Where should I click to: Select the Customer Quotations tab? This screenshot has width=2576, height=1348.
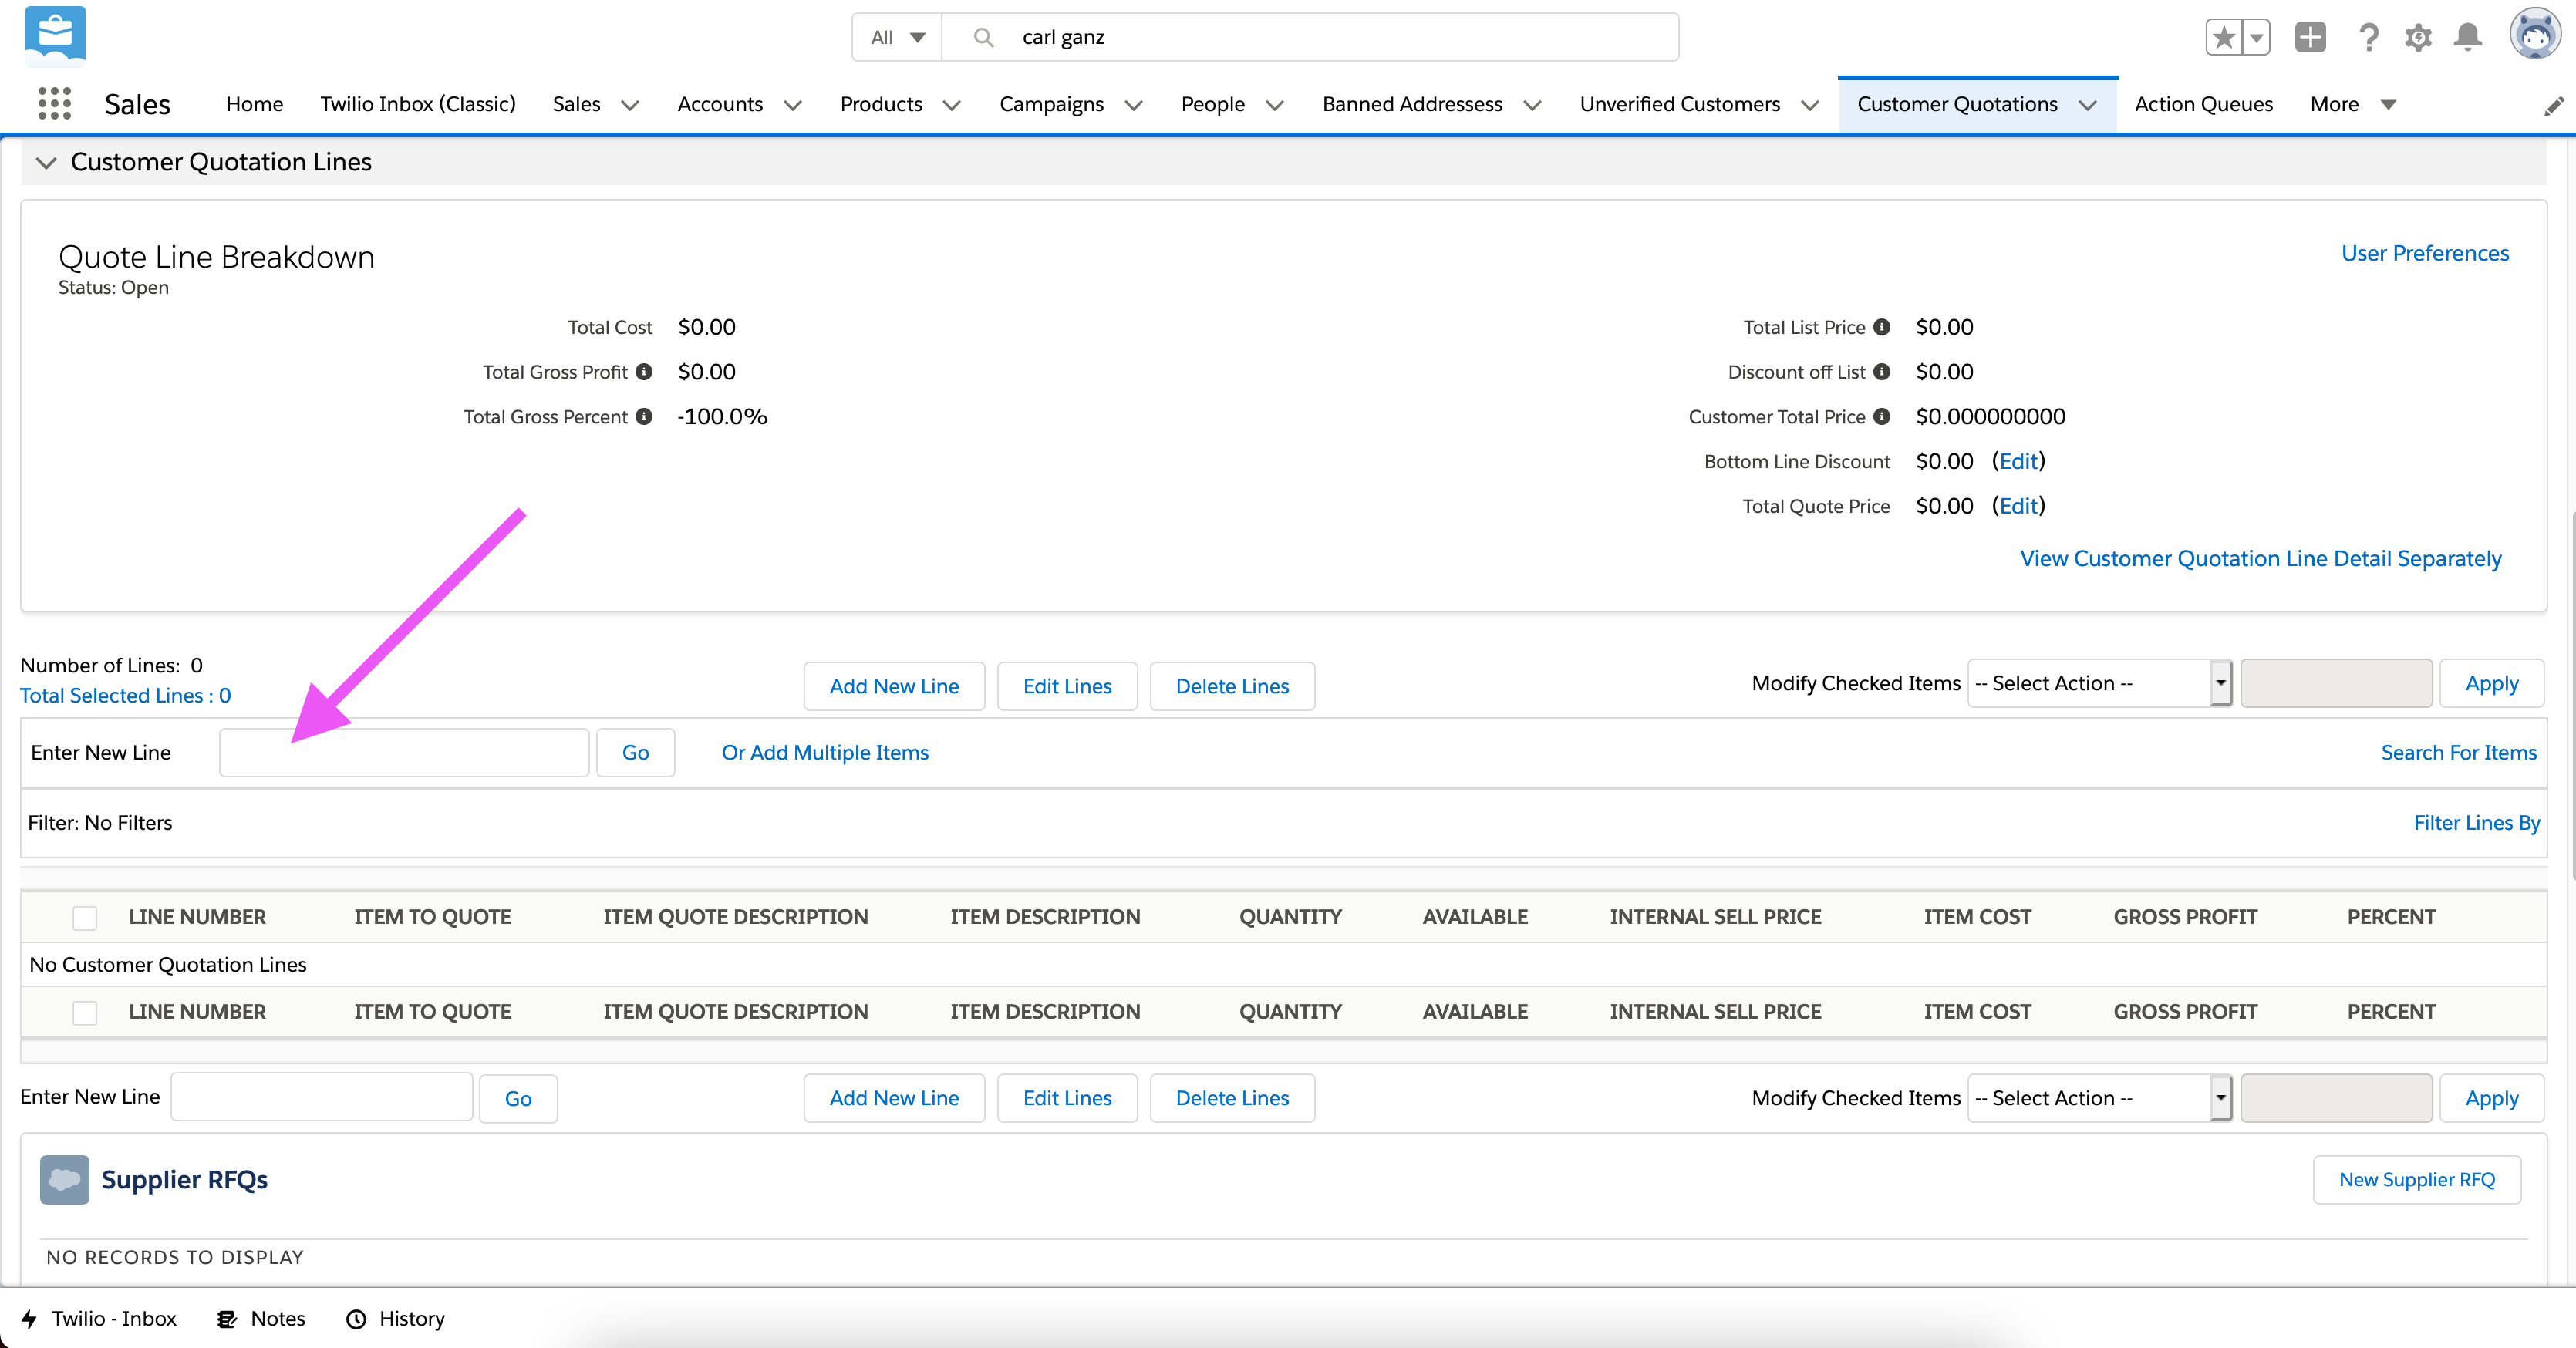[x=1957, y=104]
